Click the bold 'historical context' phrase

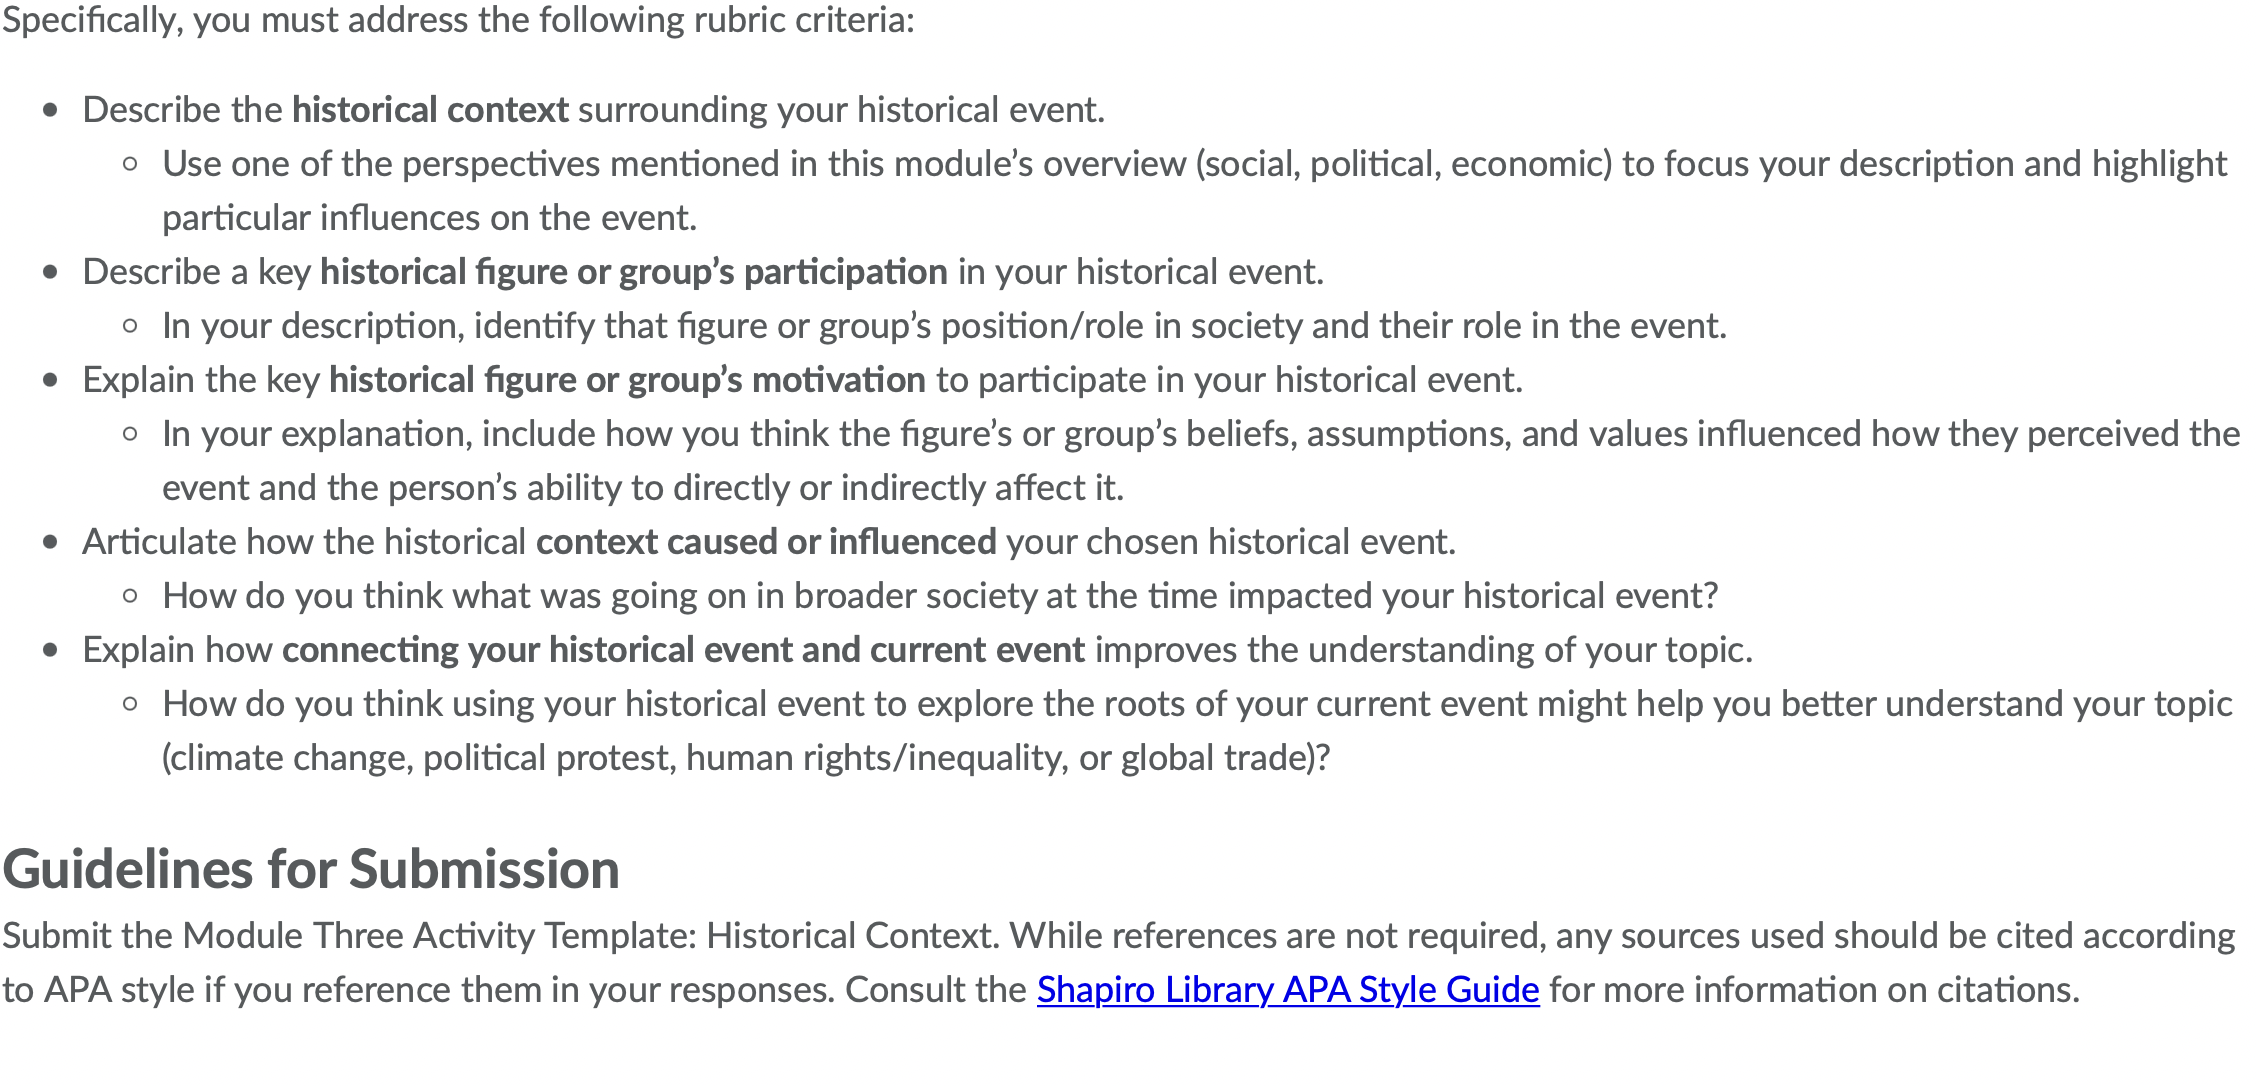430,109
